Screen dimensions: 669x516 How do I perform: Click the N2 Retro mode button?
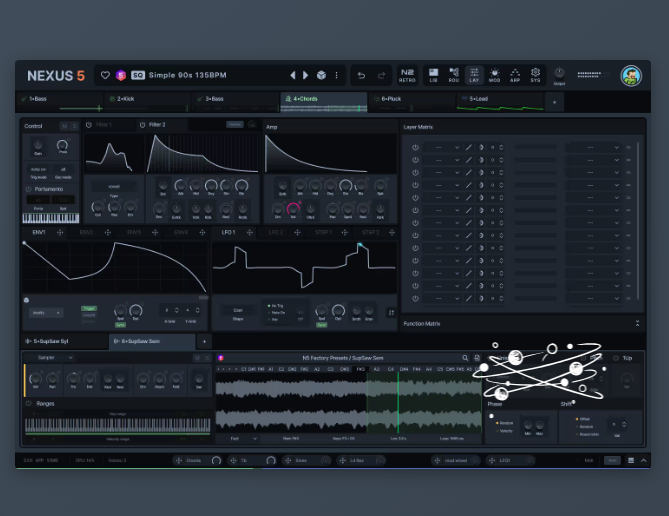coord(407,75)
